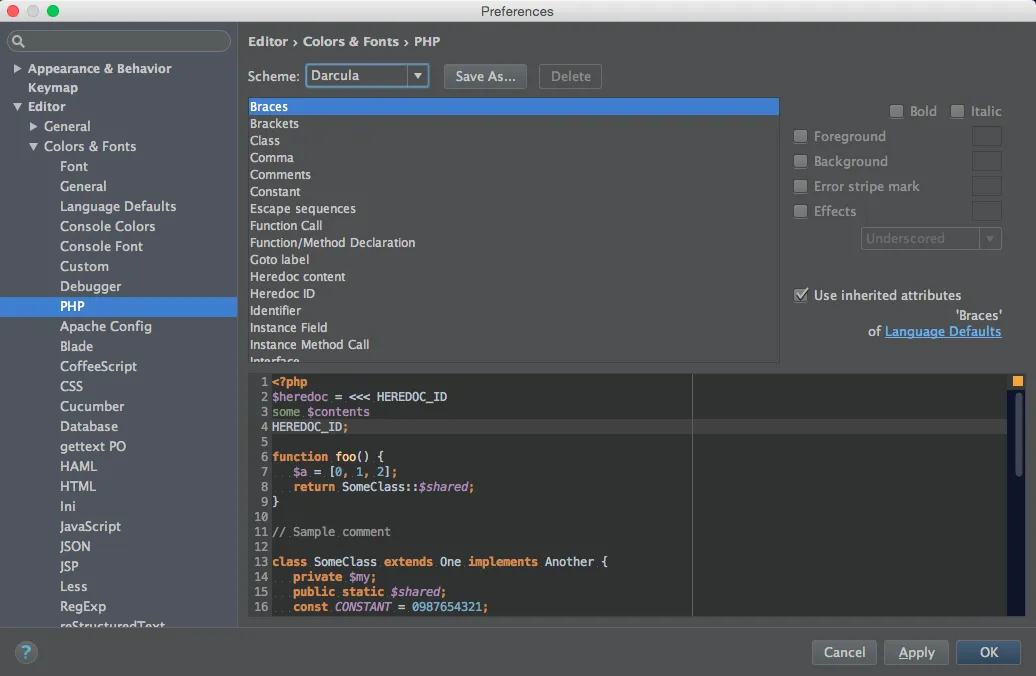Select Function/Method Declaration in the list

coord(513,243)
